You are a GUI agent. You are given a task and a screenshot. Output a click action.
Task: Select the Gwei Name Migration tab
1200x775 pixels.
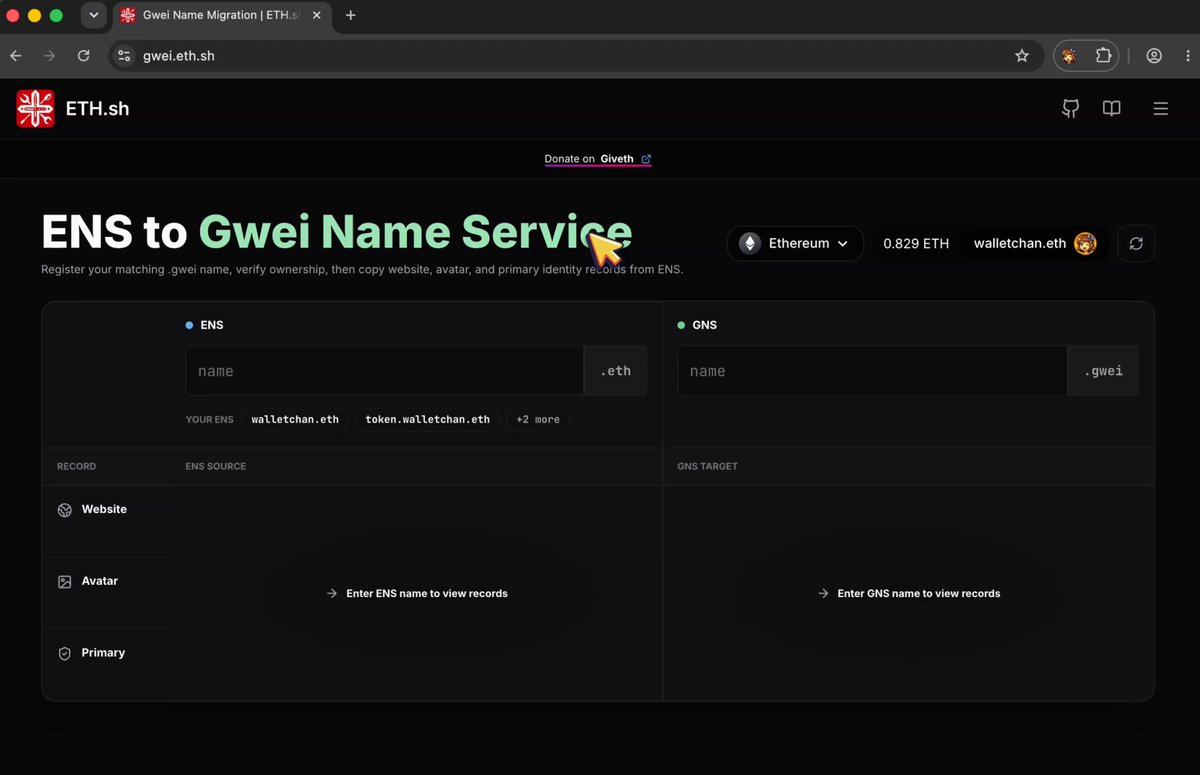pyautogui.click(x=221, y=15)
